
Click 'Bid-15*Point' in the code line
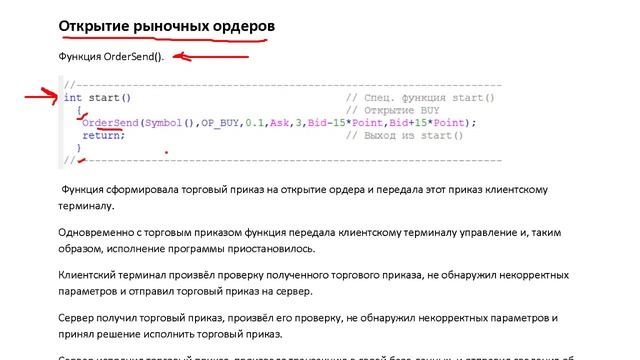[345, 123]
